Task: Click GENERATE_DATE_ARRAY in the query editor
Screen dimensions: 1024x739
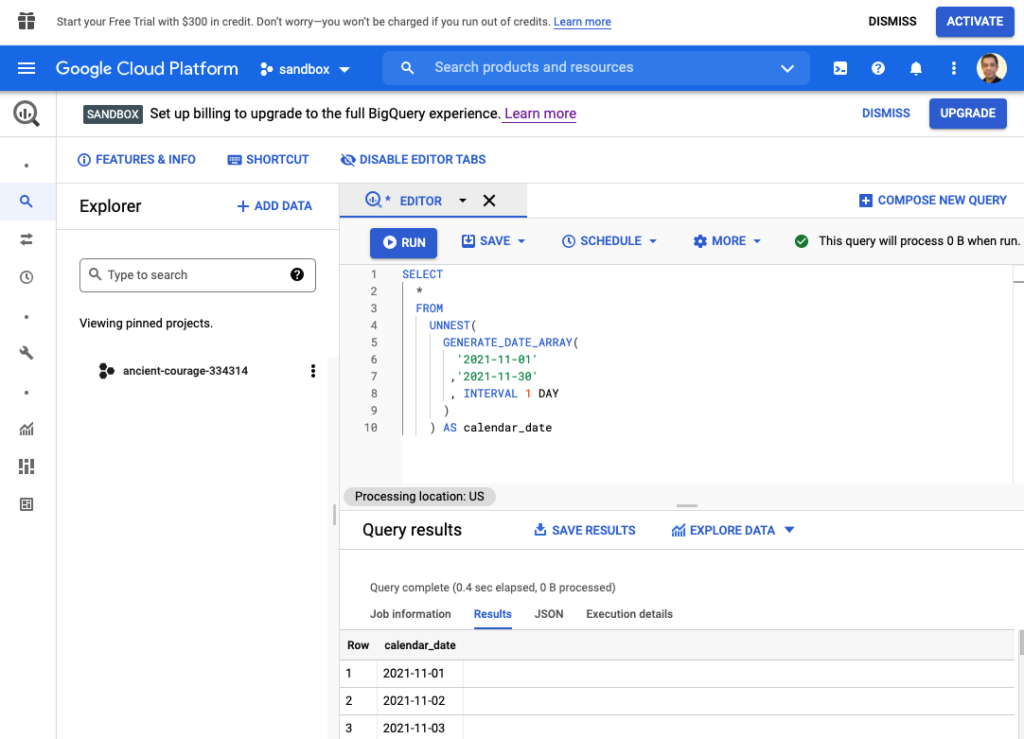Action: click(x=507, y=342)
